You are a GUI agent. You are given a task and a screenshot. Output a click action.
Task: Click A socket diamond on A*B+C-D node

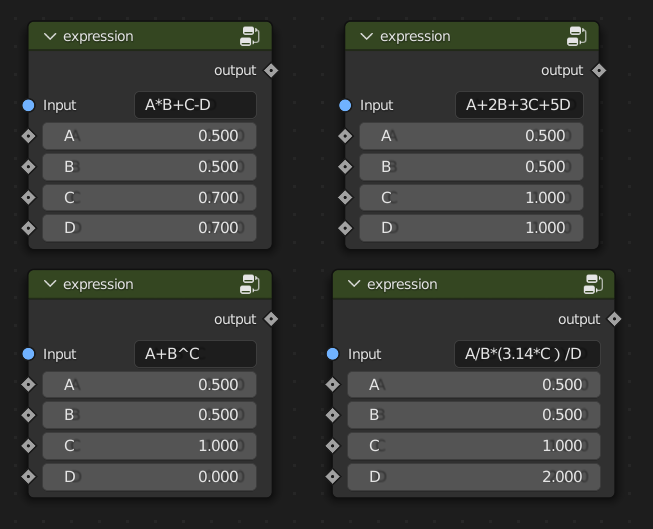click(28, 136)
